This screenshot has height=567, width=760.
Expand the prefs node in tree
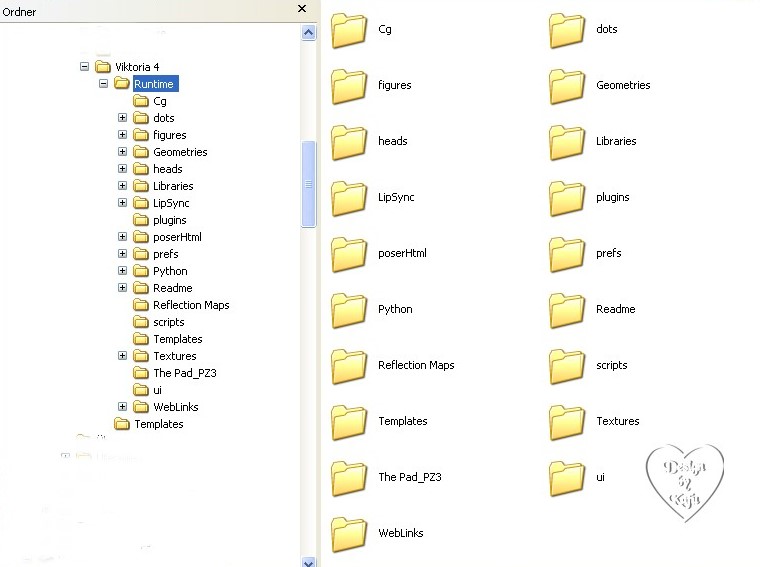122,253
